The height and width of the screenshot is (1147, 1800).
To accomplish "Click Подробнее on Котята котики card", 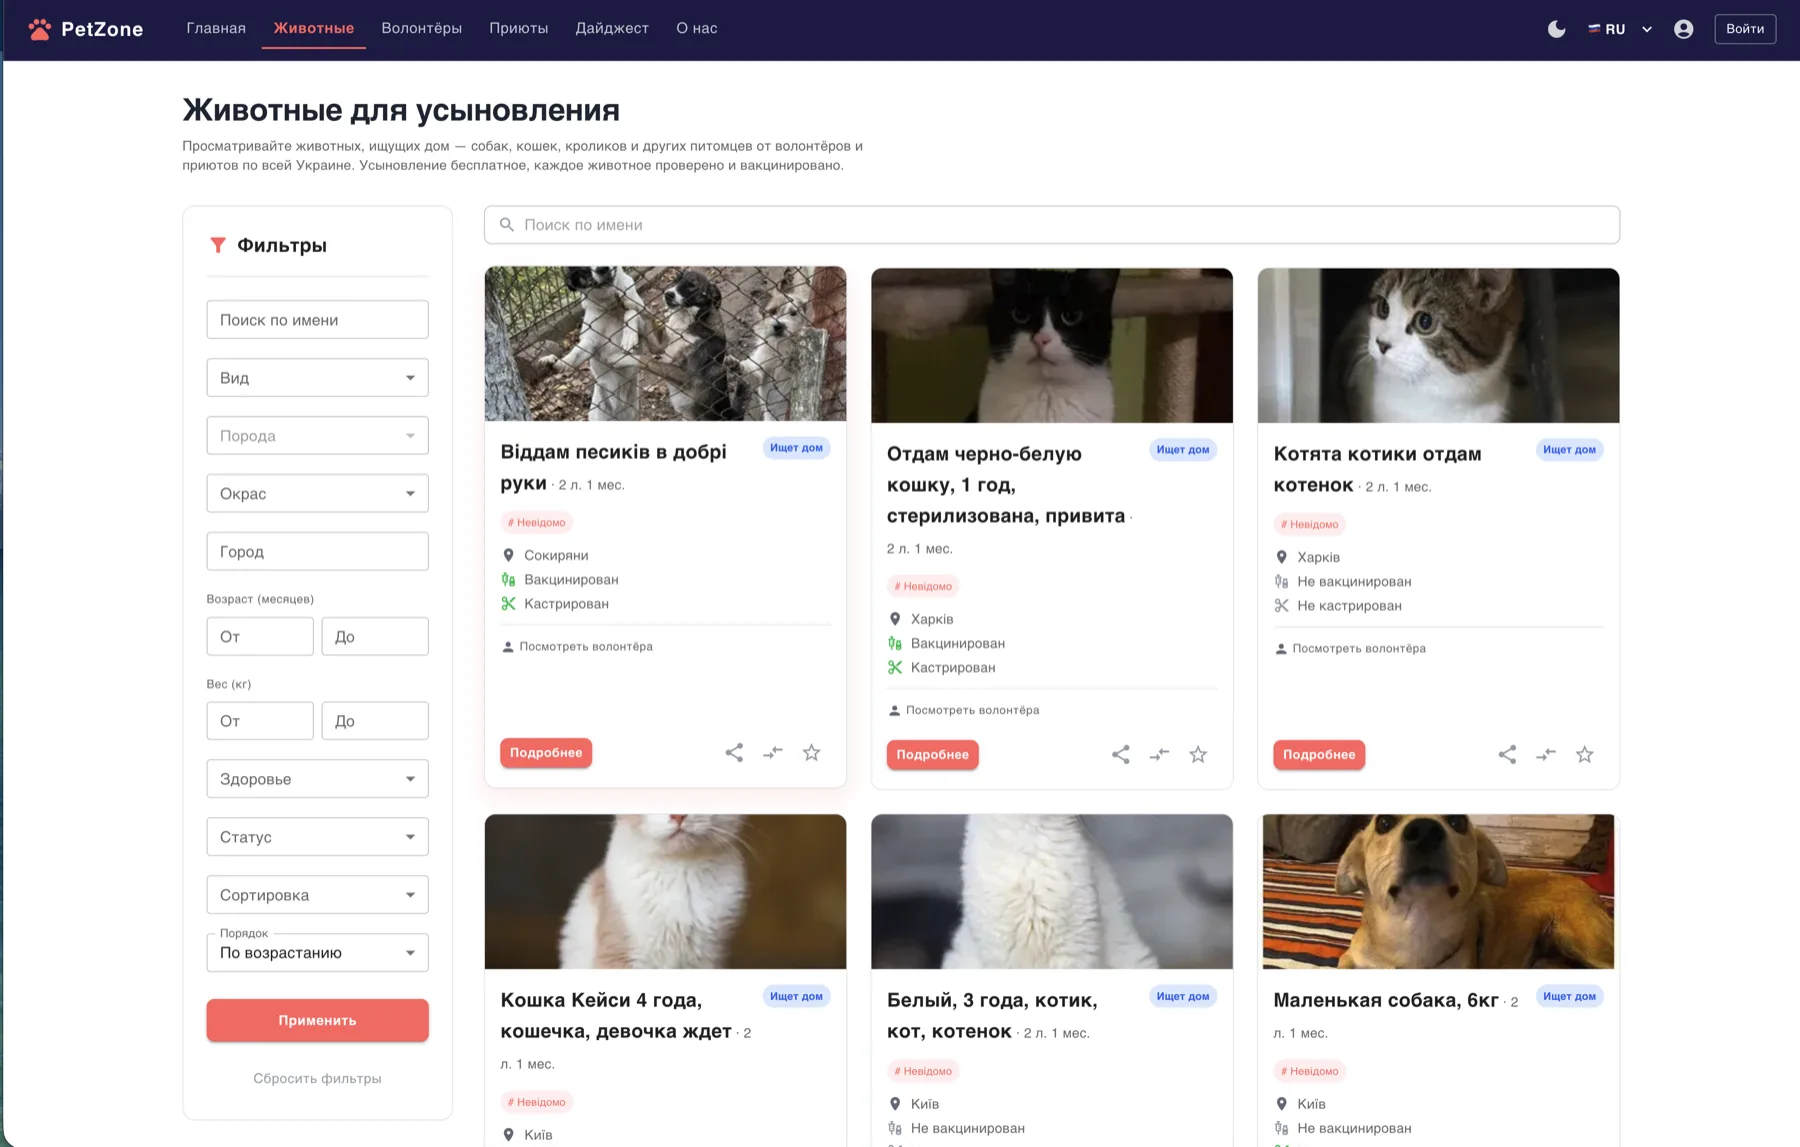I will click(1319, 755).
